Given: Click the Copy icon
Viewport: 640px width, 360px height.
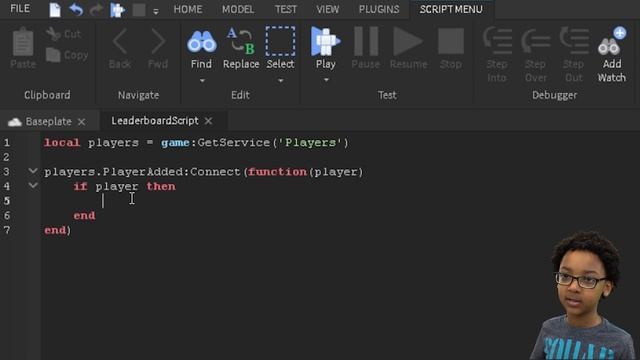Looking at the screenshot, I should point(53,55).
